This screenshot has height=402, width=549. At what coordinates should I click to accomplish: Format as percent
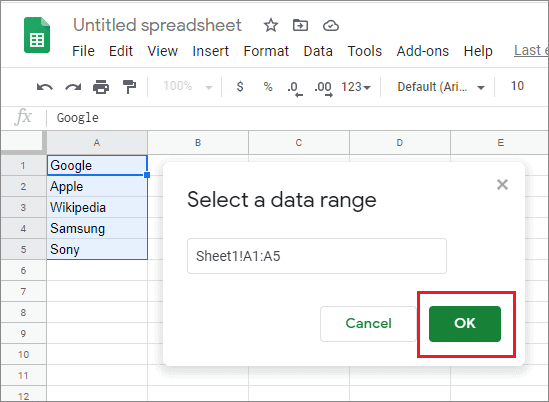coord(268,86)
